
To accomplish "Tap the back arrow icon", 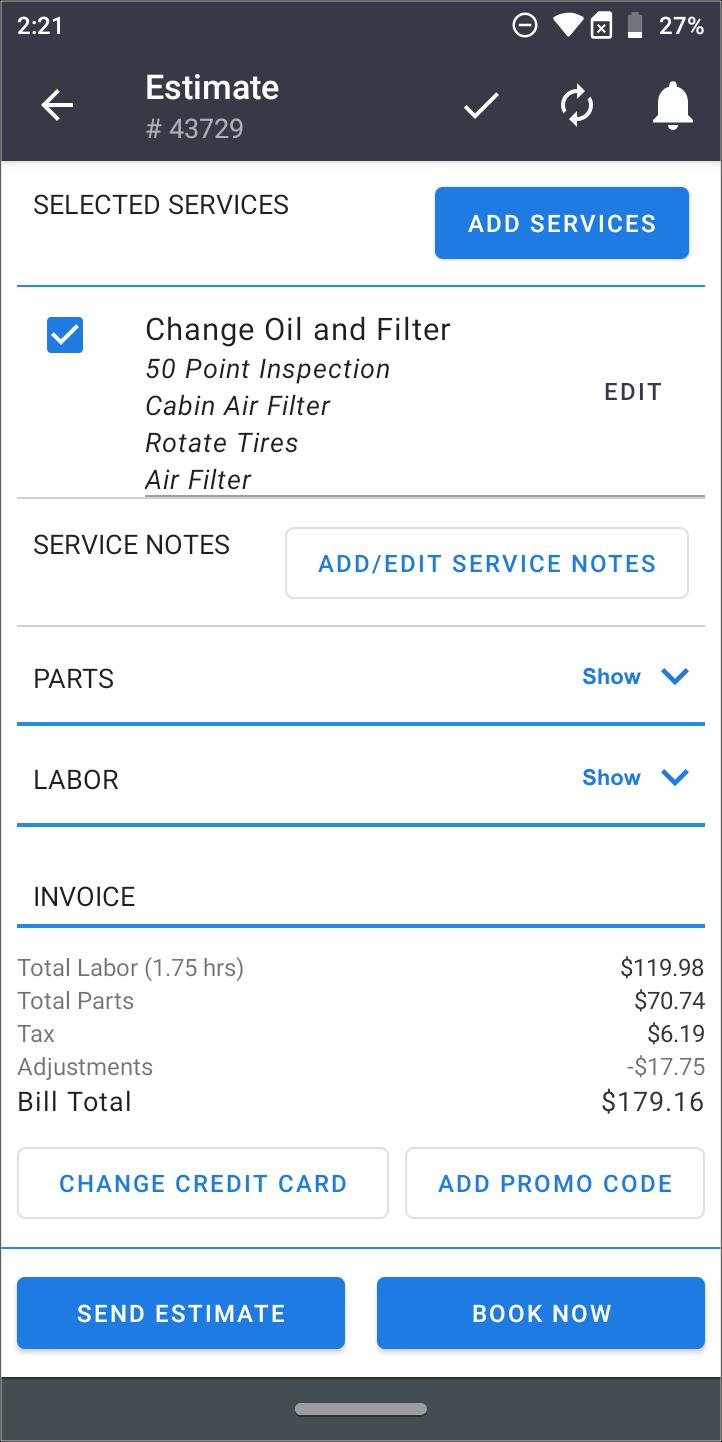I will (x=57, y=105).
